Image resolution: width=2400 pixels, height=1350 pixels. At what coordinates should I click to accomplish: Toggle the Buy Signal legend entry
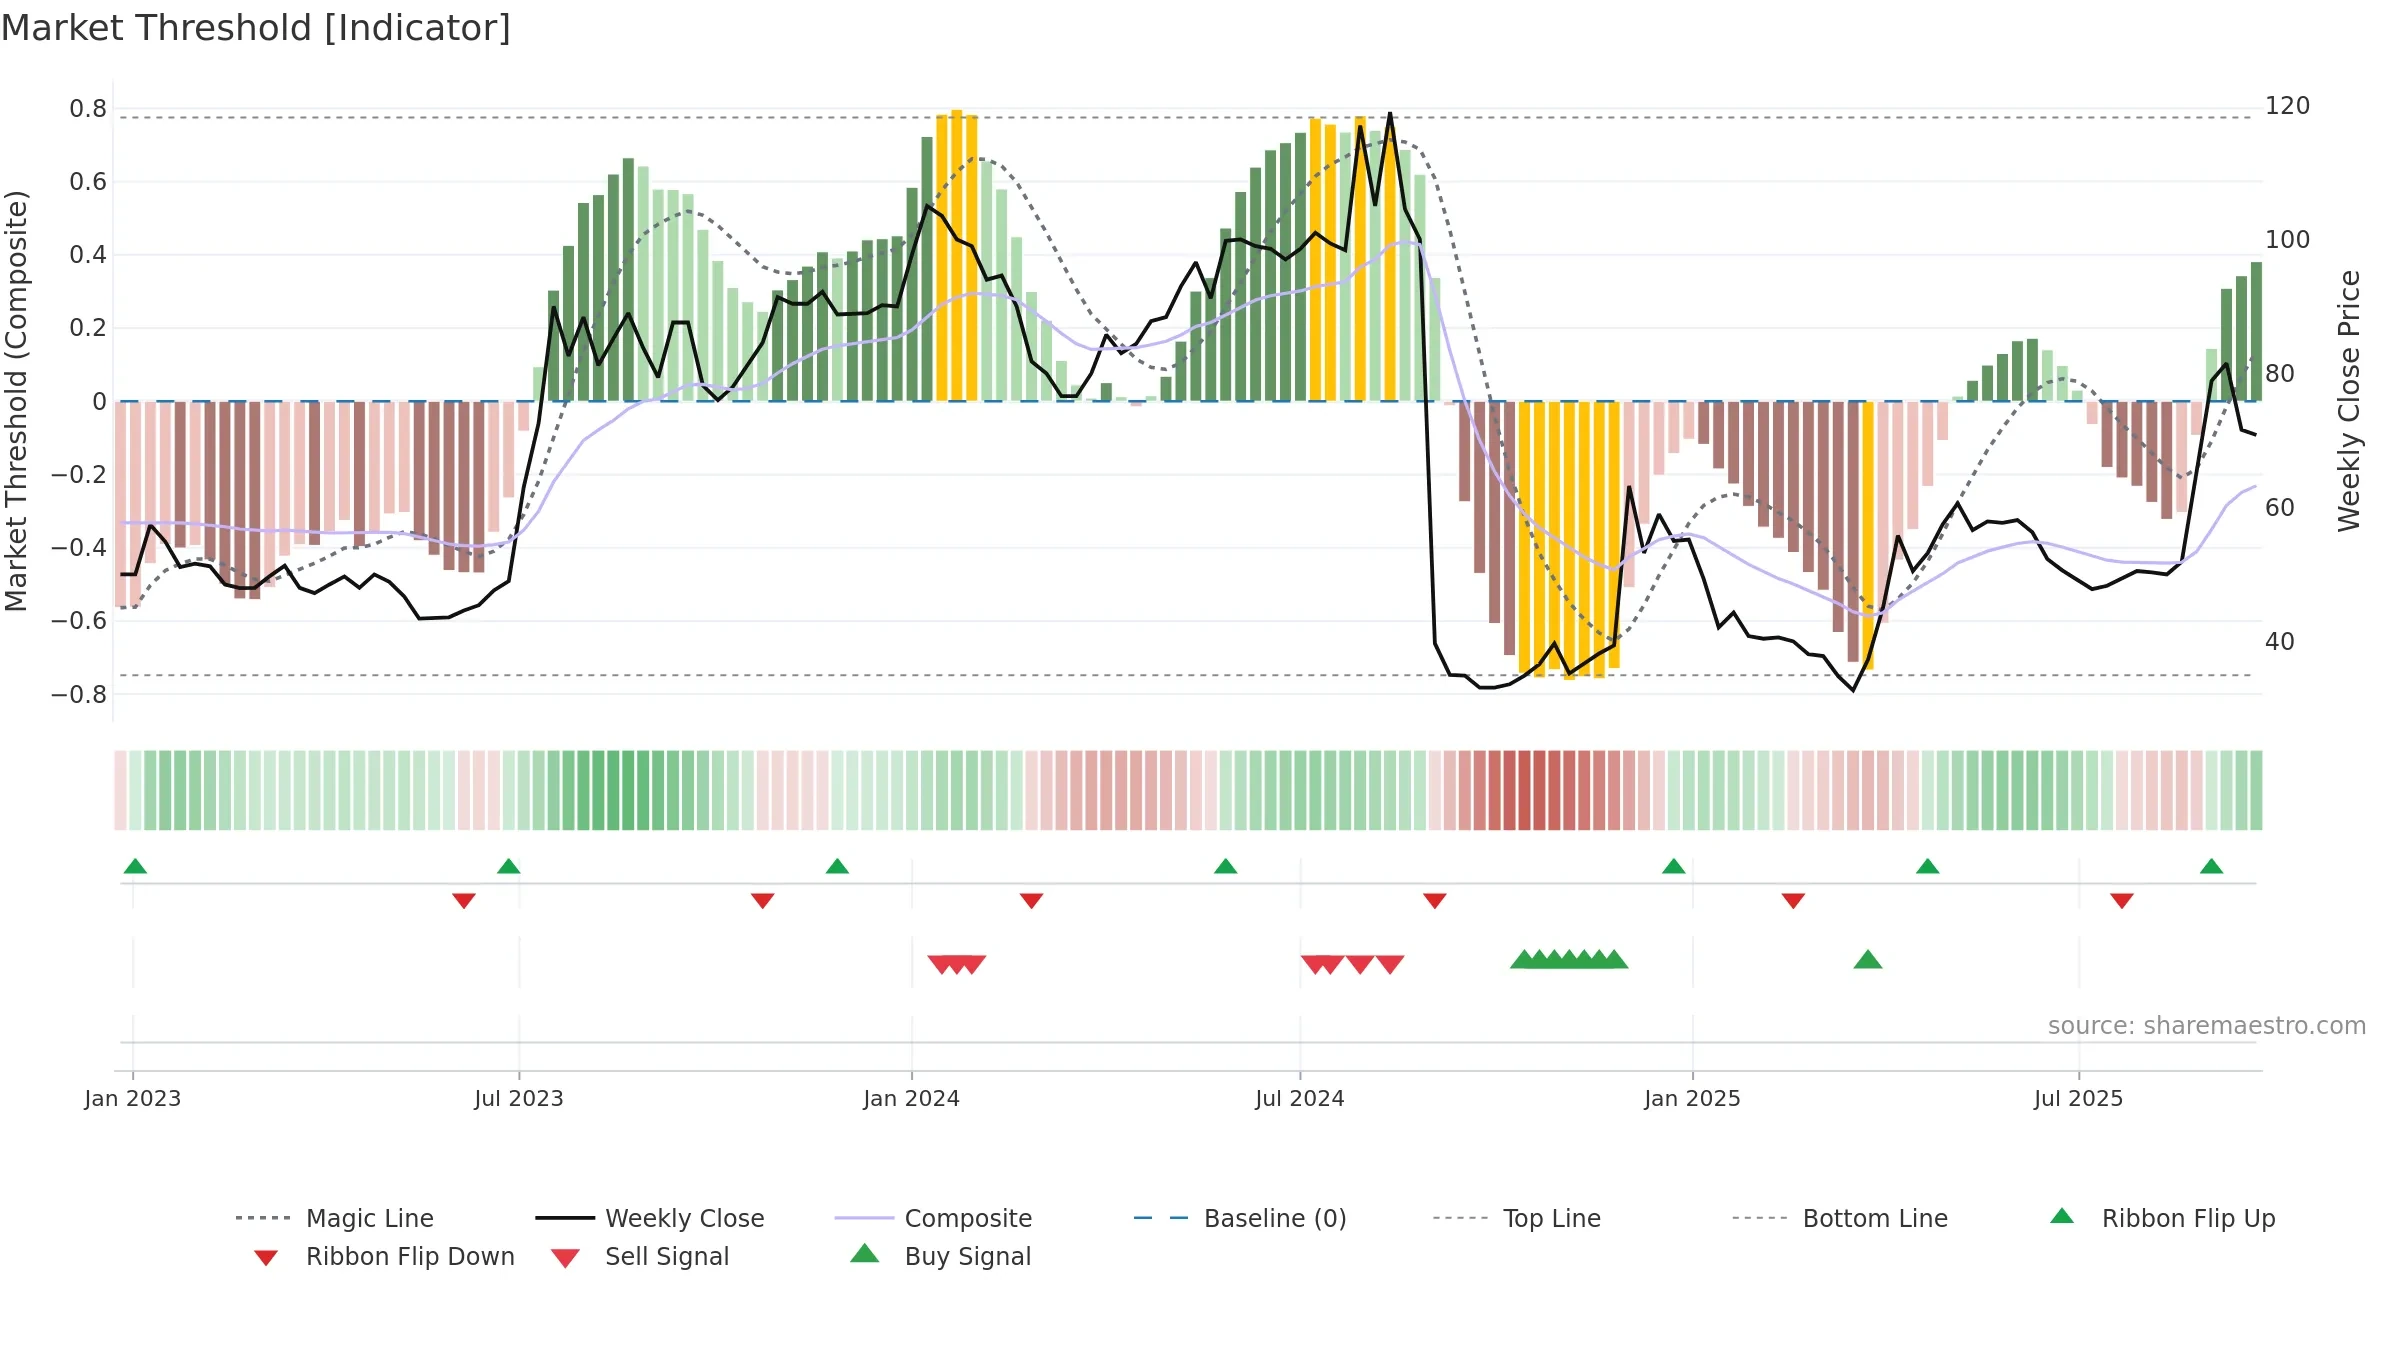940,1256
